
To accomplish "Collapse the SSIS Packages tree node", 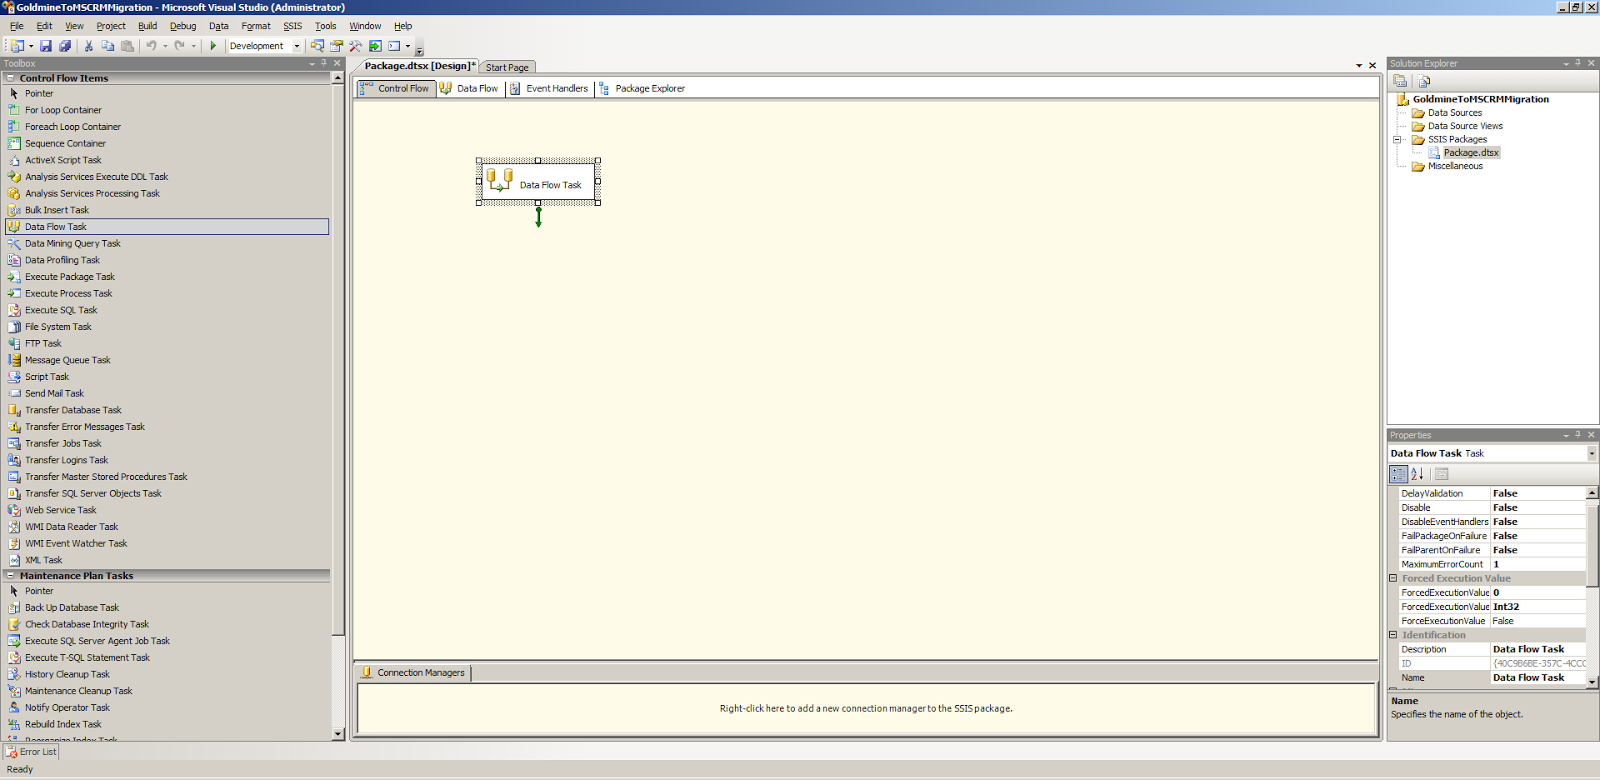I will pos(1397,140).
